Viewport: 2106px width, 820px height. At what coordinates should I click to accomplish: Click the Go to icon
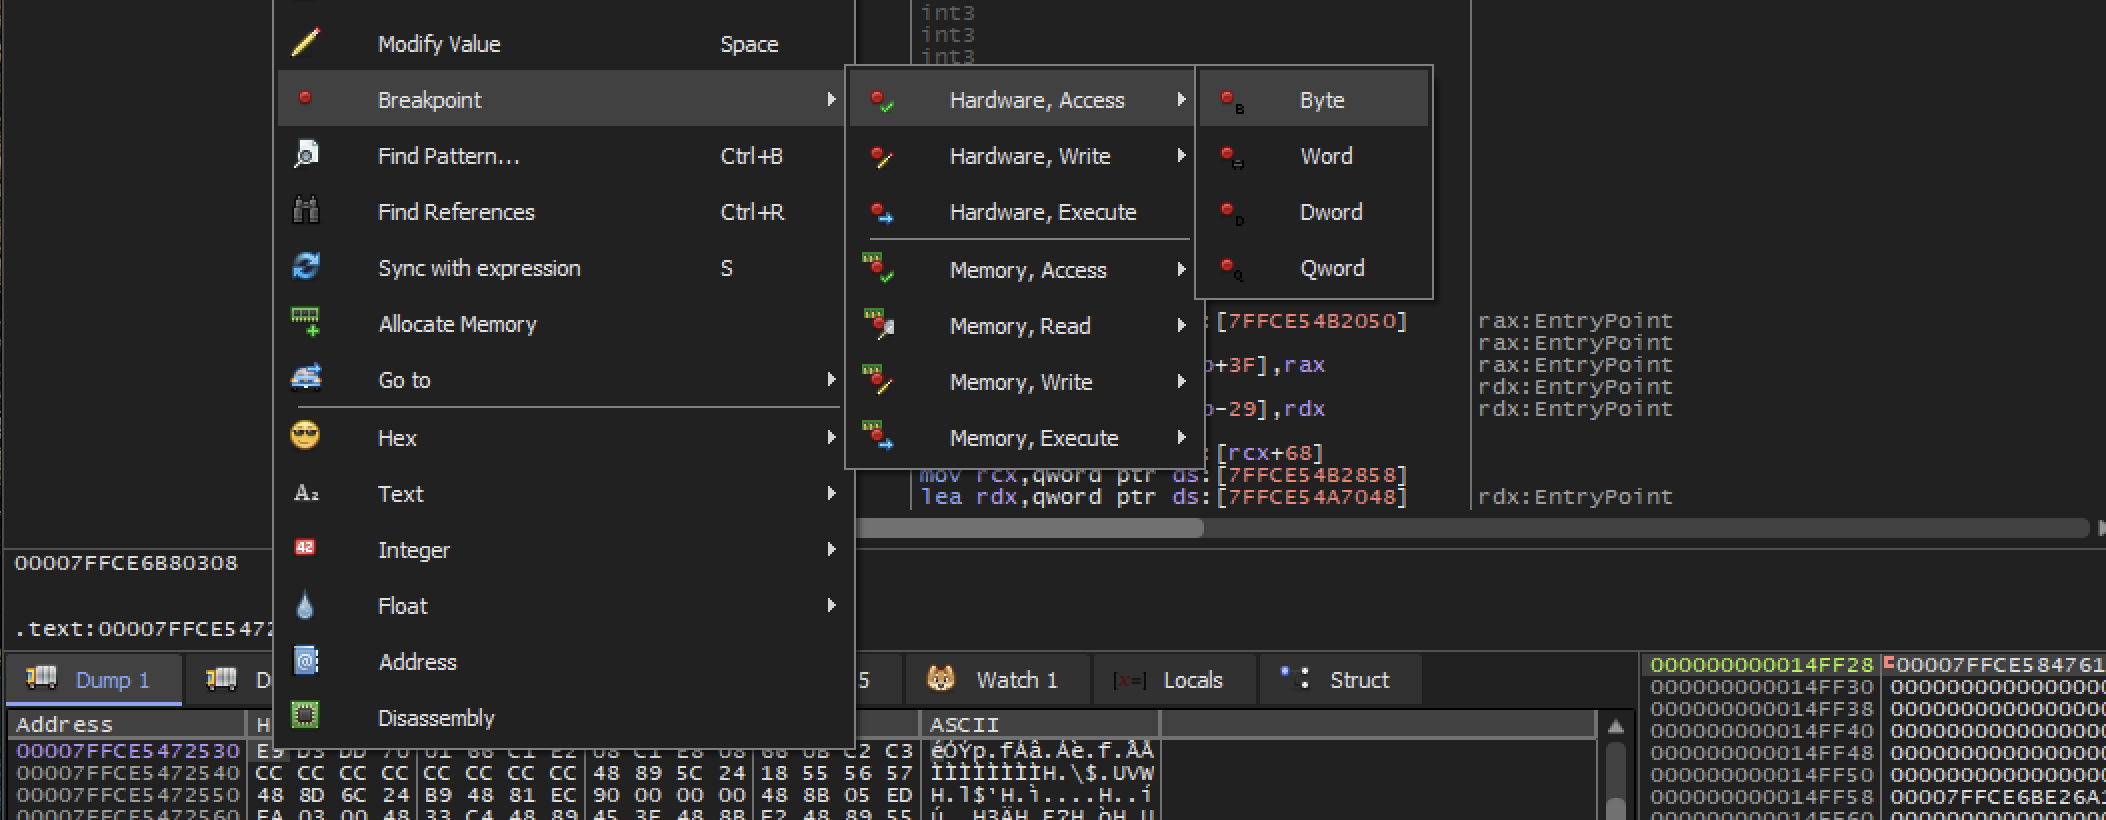coord(305,378)
